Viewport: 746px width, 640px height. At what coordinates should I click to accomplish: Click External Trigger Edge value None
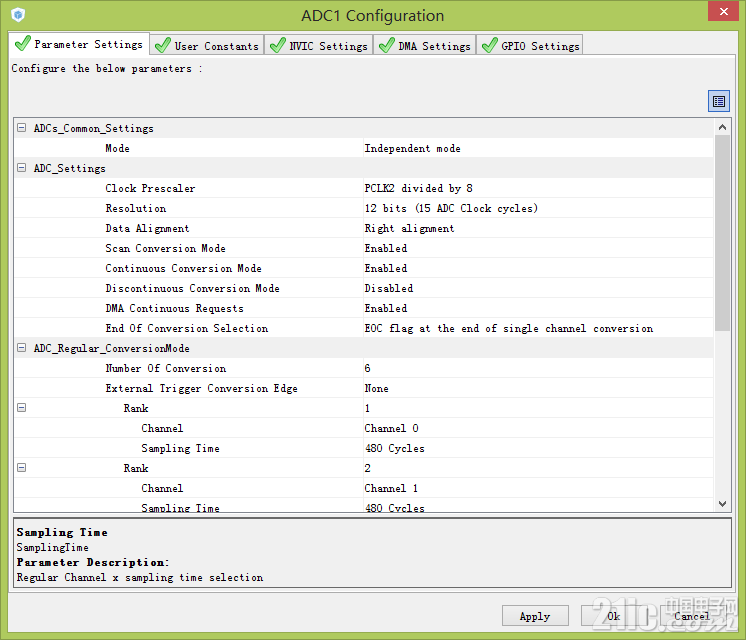(x=376, y=388)
